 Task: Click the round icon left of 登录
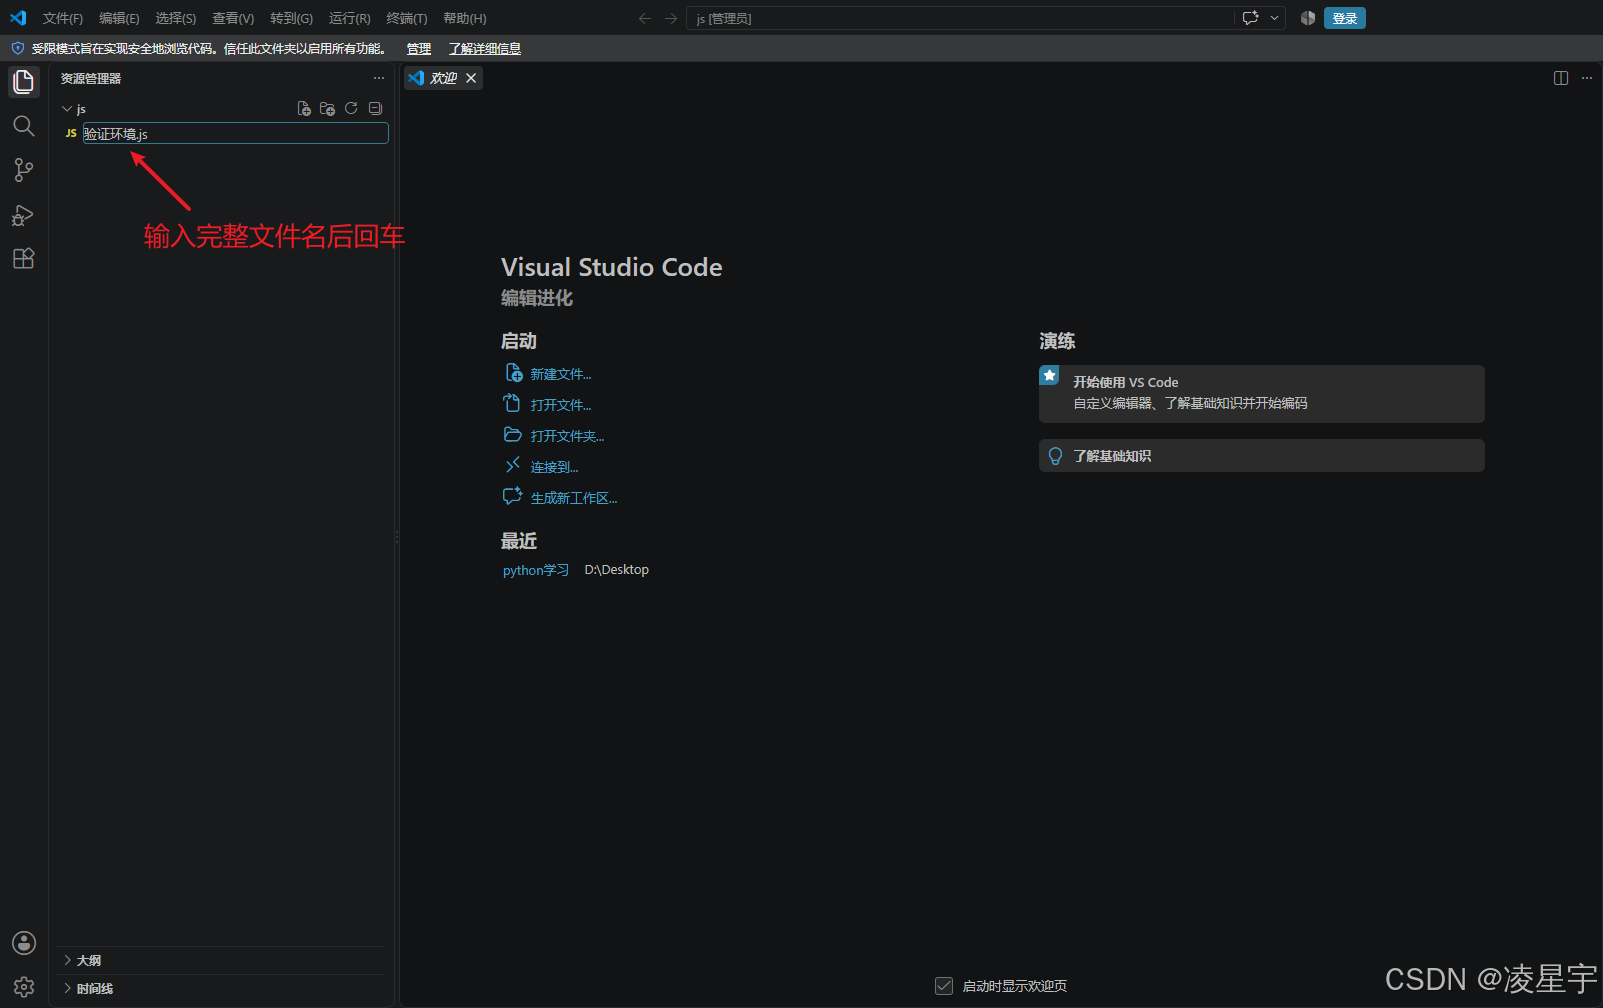pos(1307,18)
